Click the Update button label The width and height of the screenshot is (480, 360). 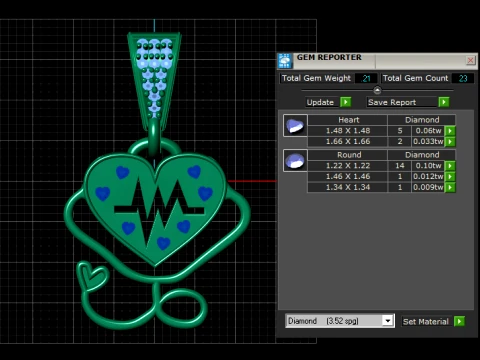320,102
